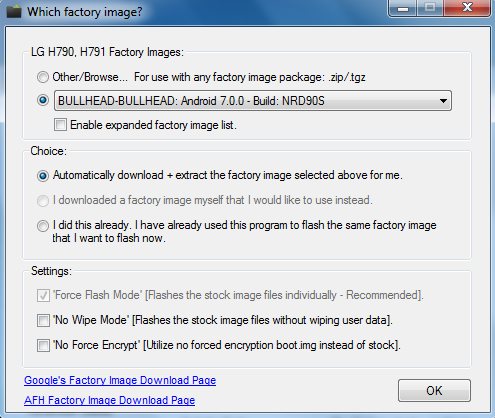Open AFH Factory Image Download Page link
Image resolution: width=495 pixels, height=418 pixels.
[x=110, y=400]
